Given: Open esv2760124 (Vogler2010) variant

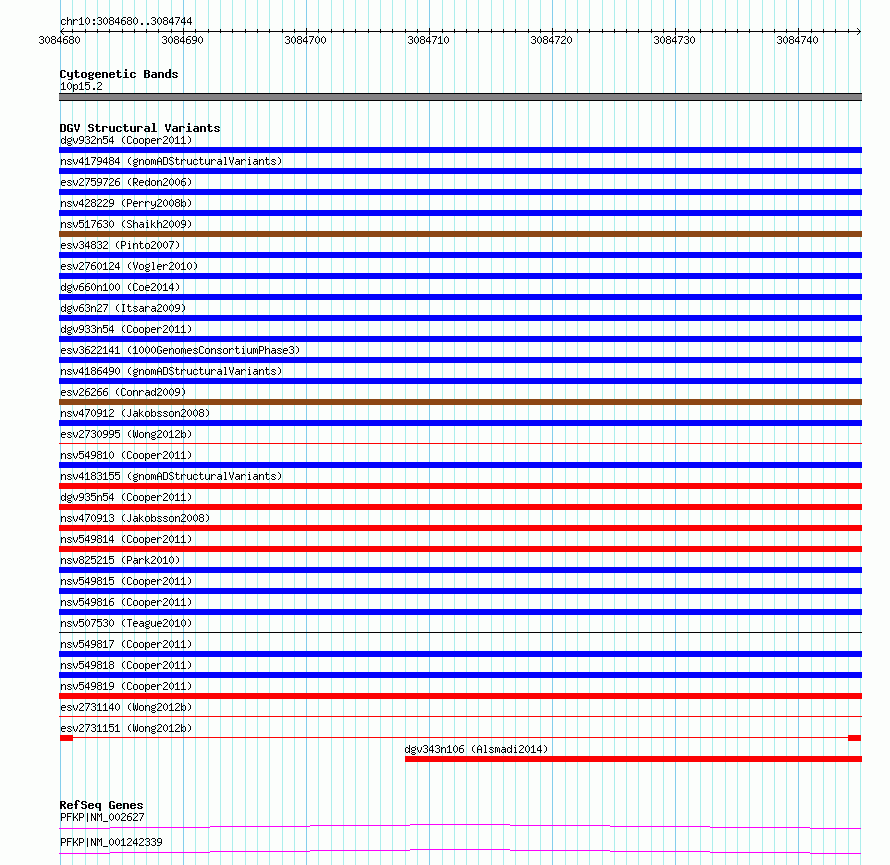Looking at the screenshot, I should click(x=129, y=266).
